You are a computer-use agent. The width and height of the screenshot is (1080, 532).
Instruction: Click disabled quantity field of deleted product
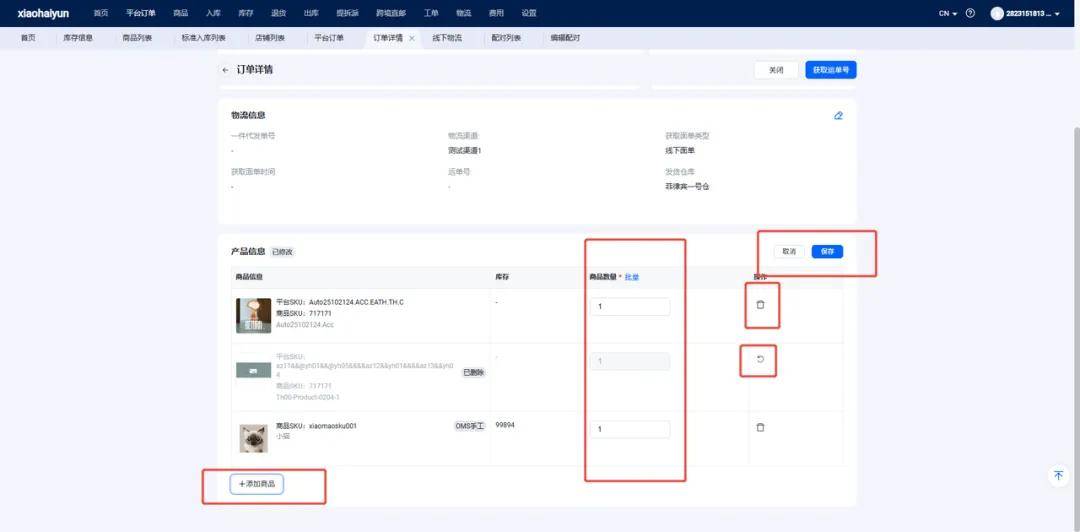pos(630,362)
